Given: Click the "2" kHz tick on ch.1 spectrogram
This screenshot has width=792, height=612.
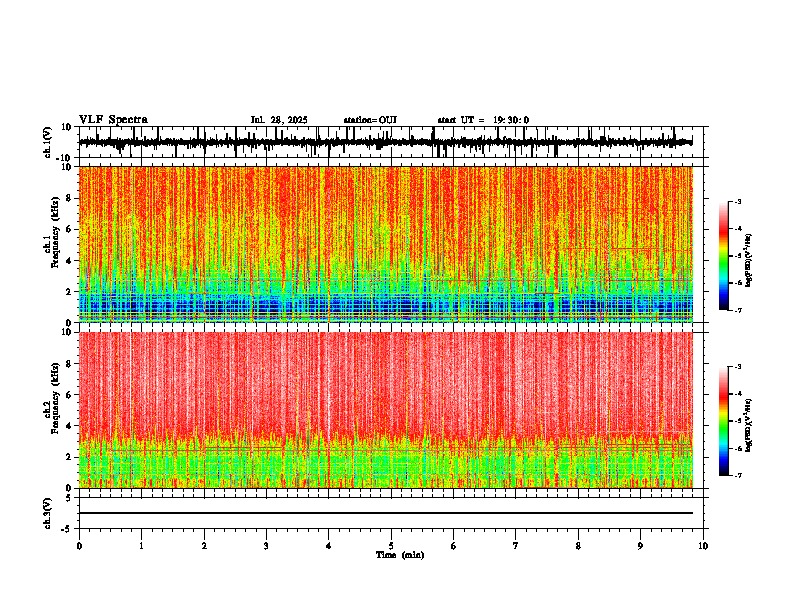Looking at the screenshot, I should [x=69, y=292].
